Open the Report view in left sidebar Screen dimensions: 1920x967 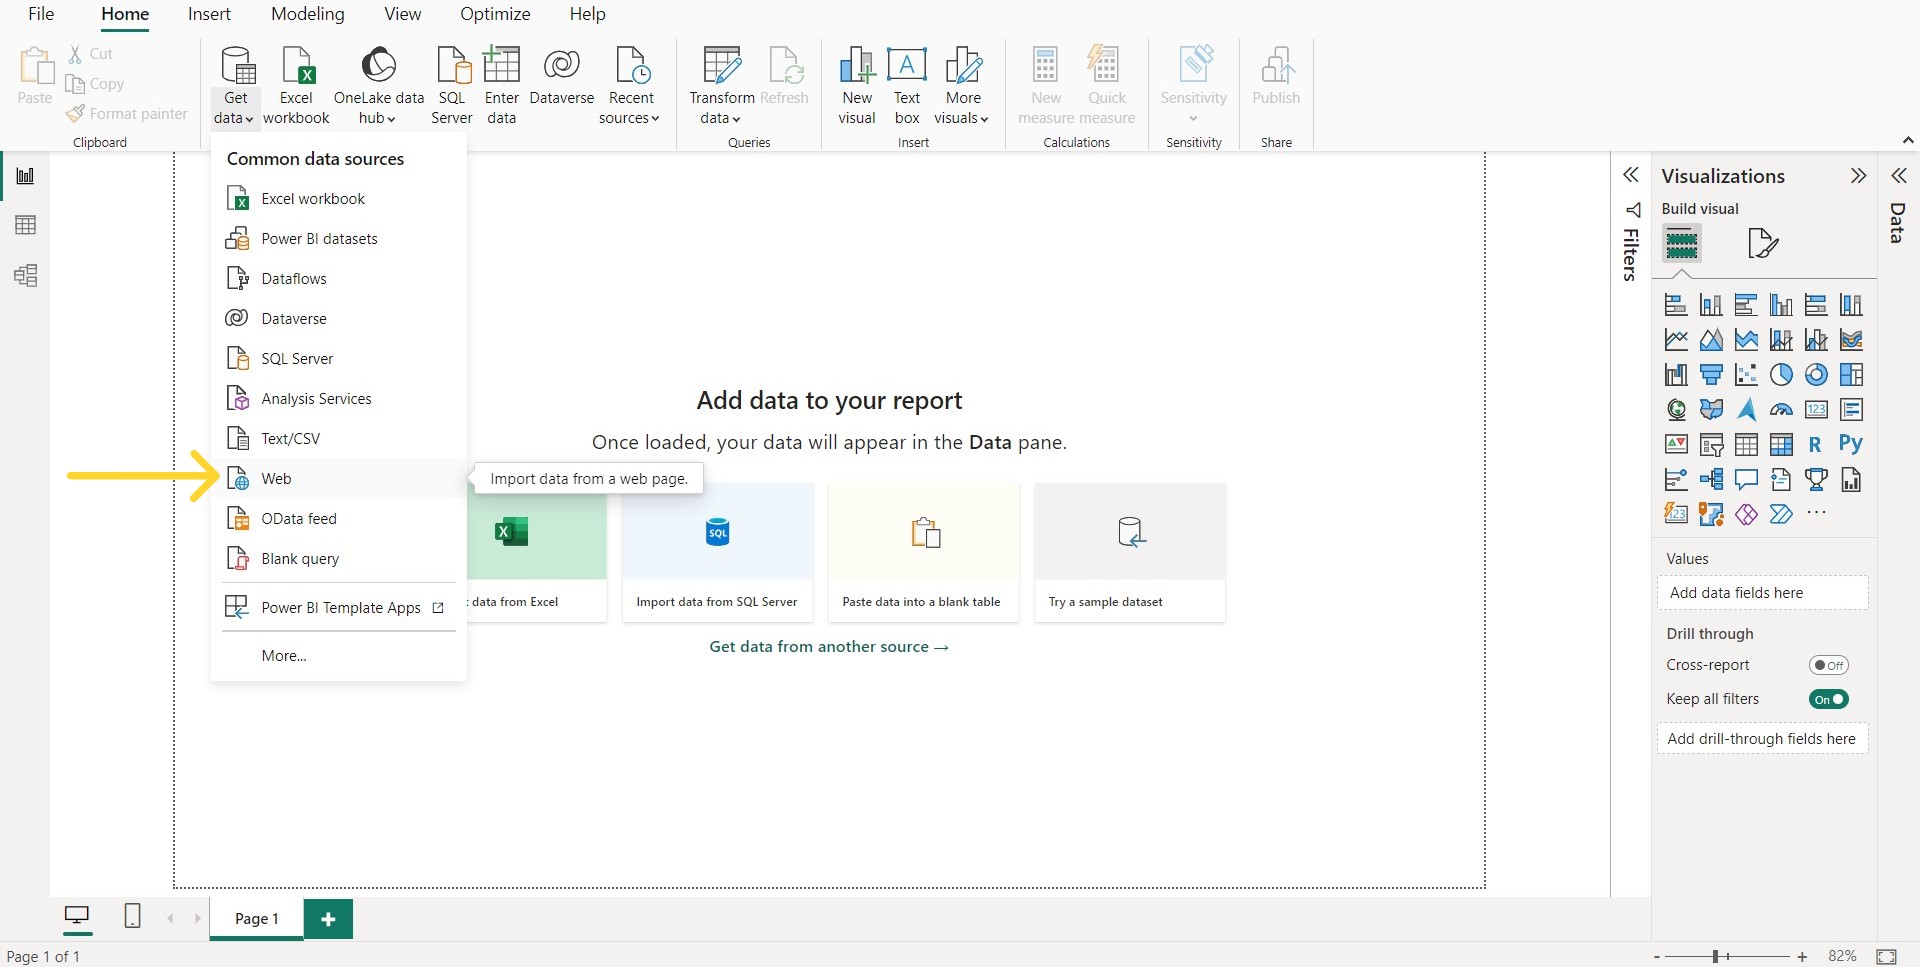25,176
